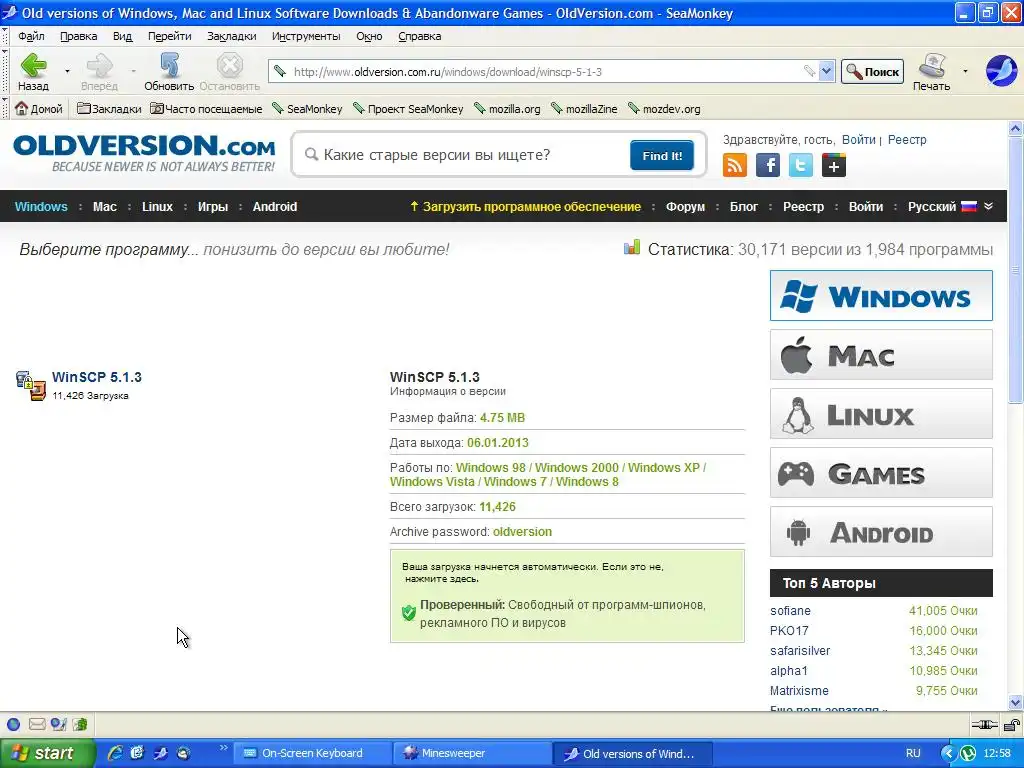The width and height of the screenshot is (1024, 768).
Task: Click the Игры navigation link
Action: 213,206
